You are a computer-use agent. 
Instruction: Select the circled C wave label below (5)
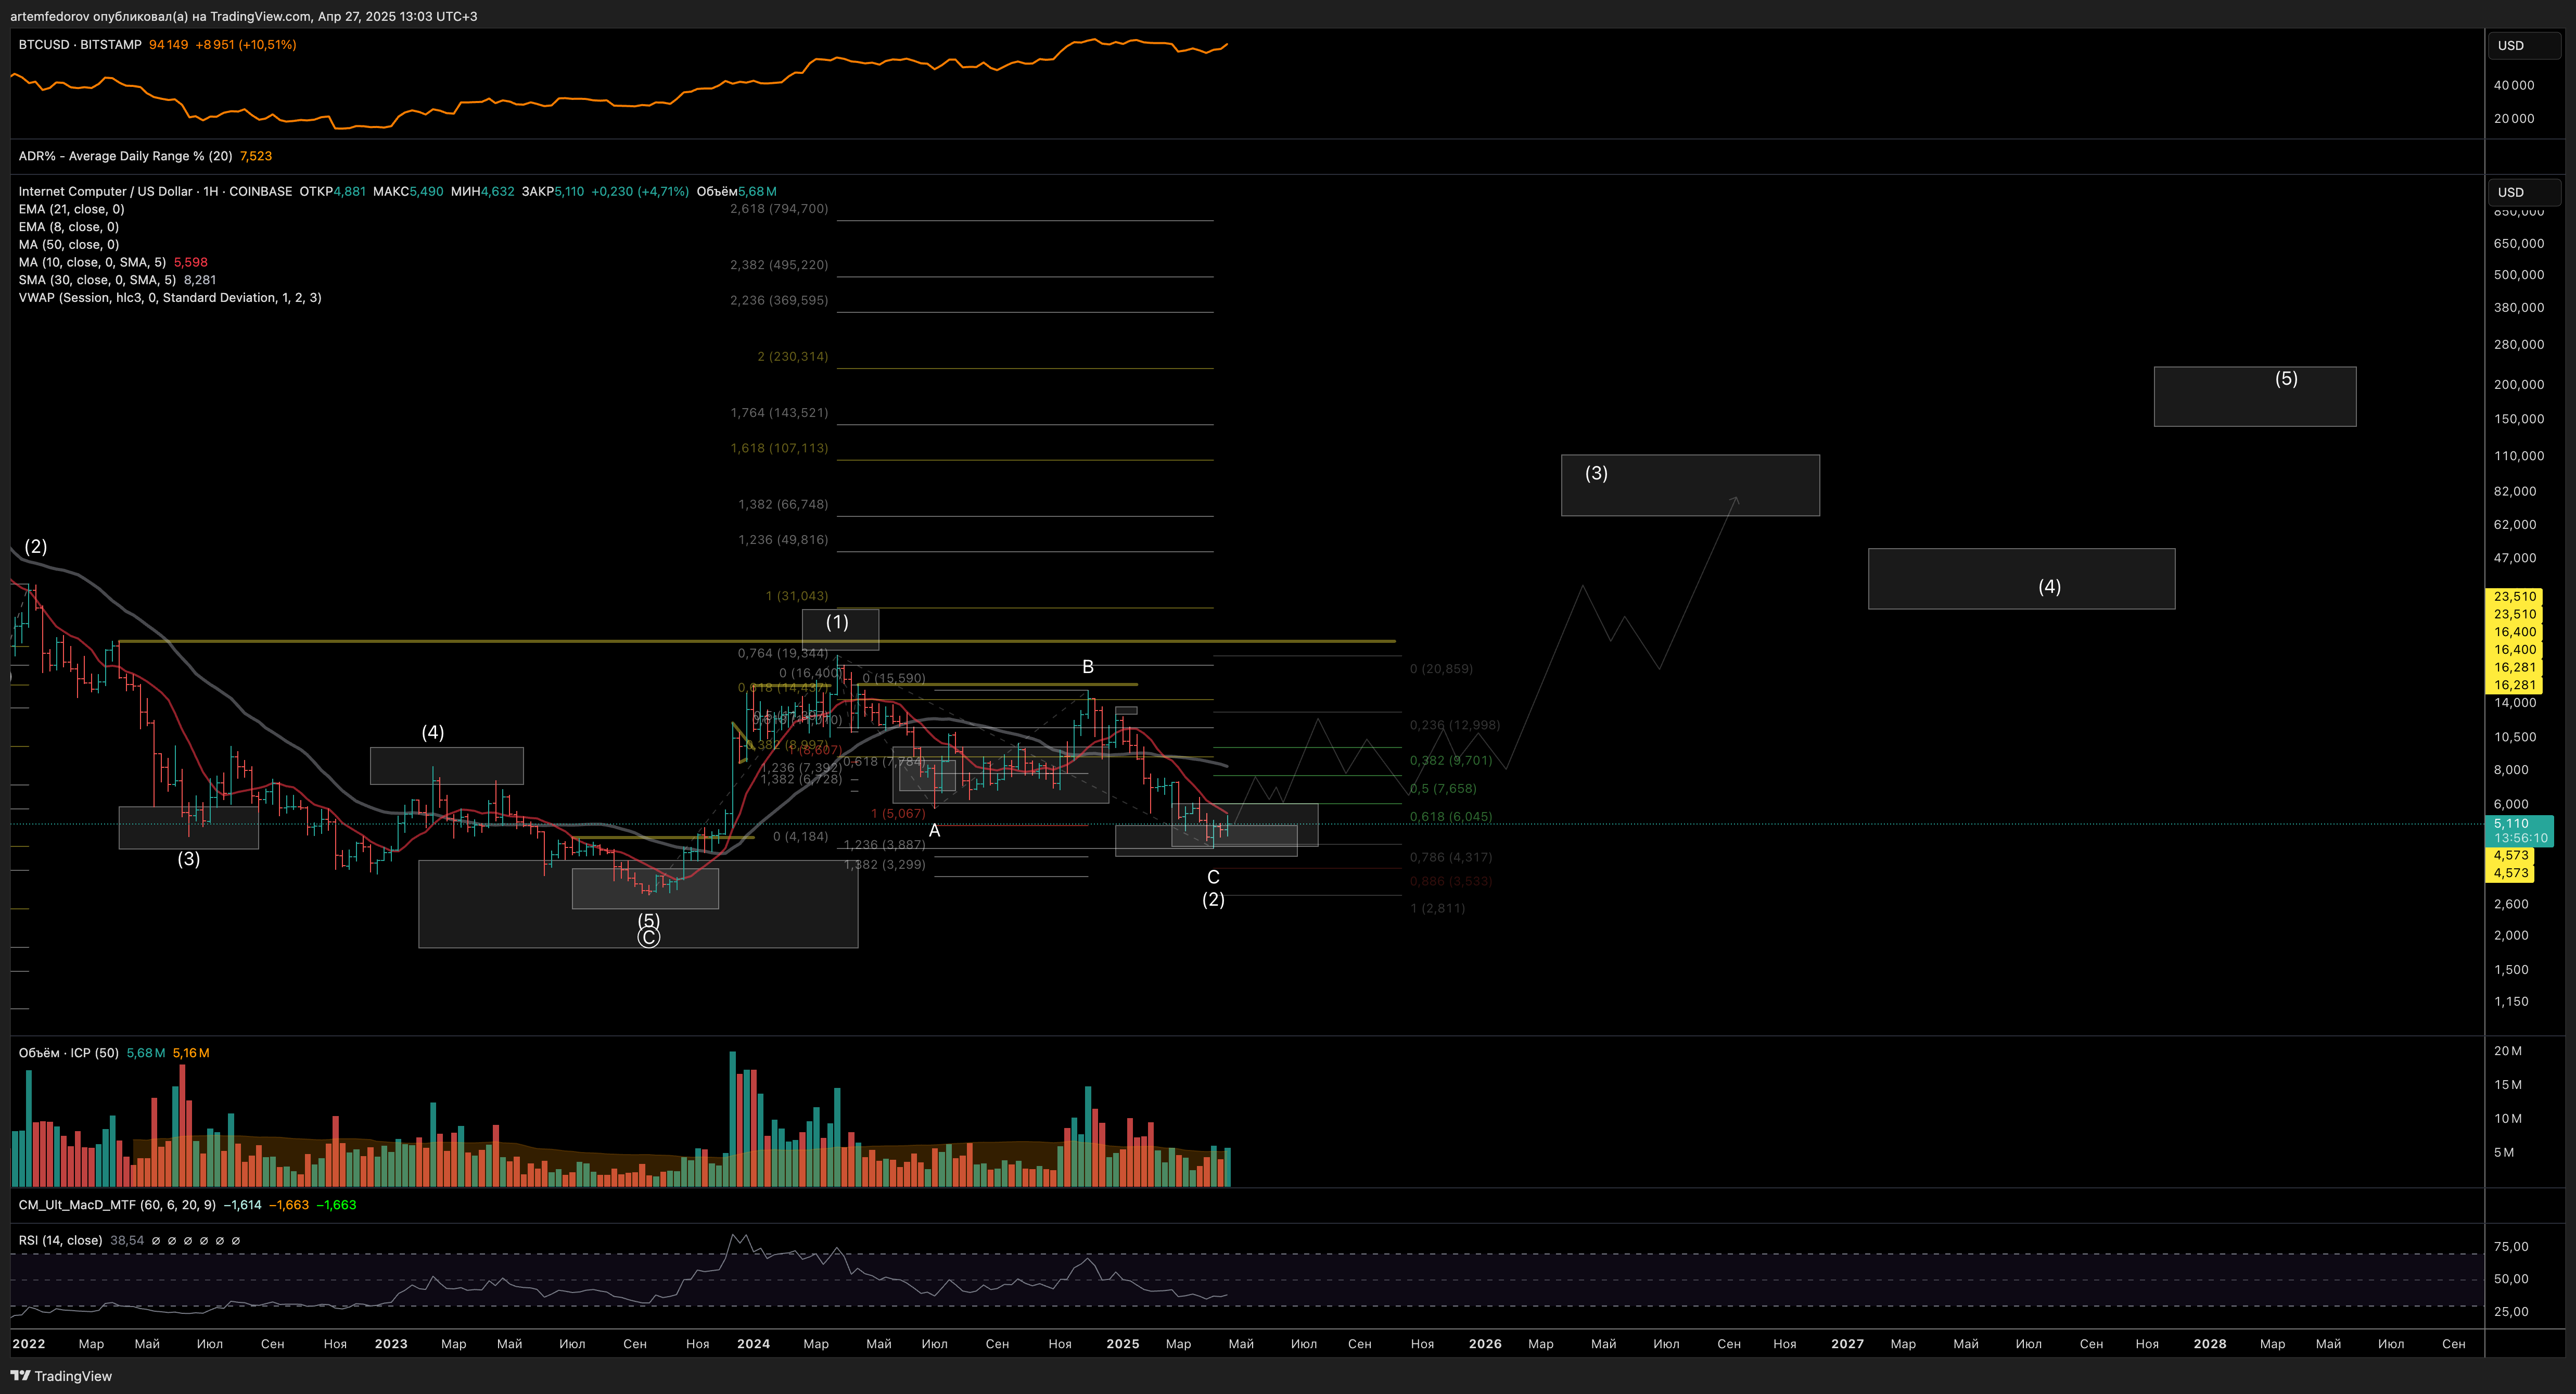point(649,938)
